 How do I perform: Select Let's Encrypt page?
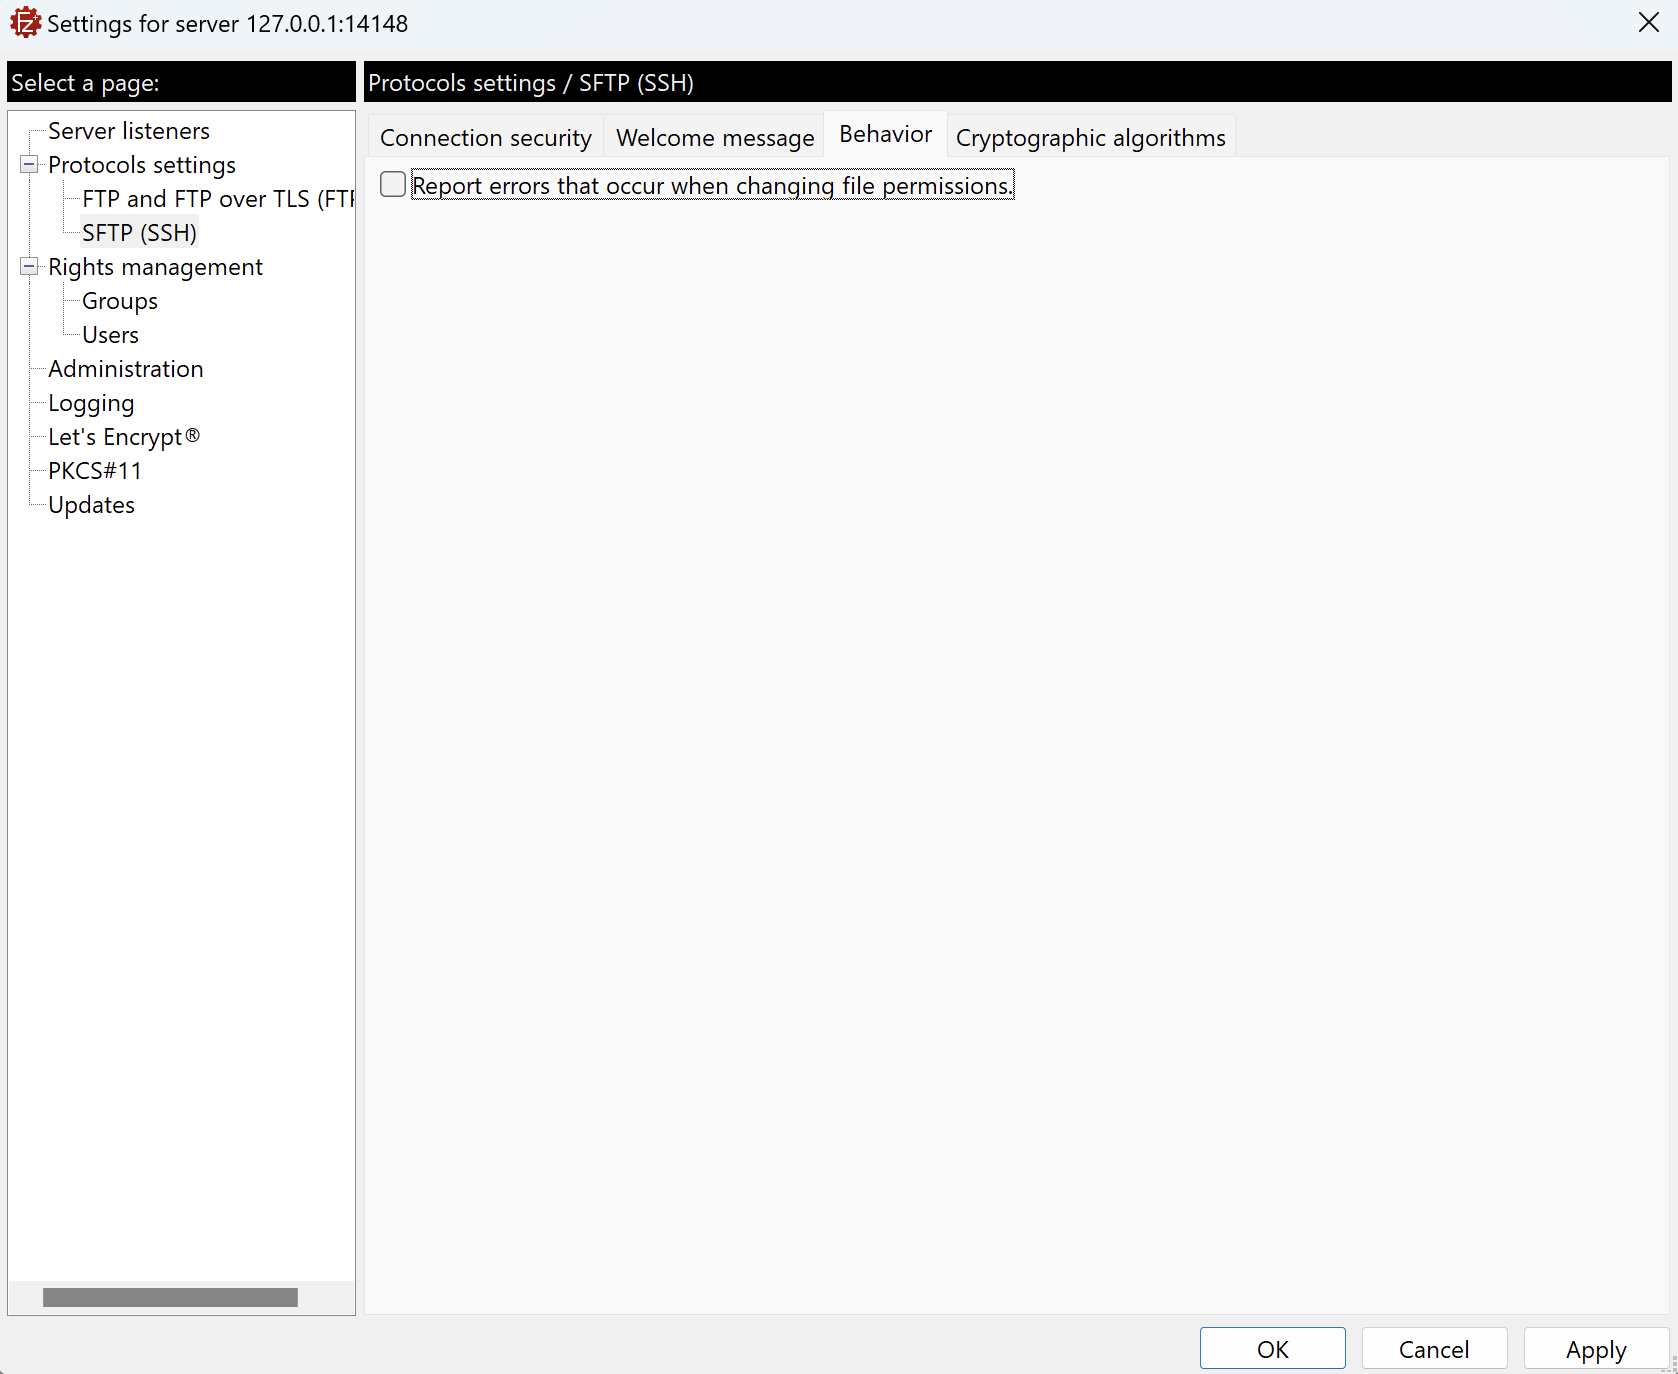pyautogui.click(x=124, y=437)
